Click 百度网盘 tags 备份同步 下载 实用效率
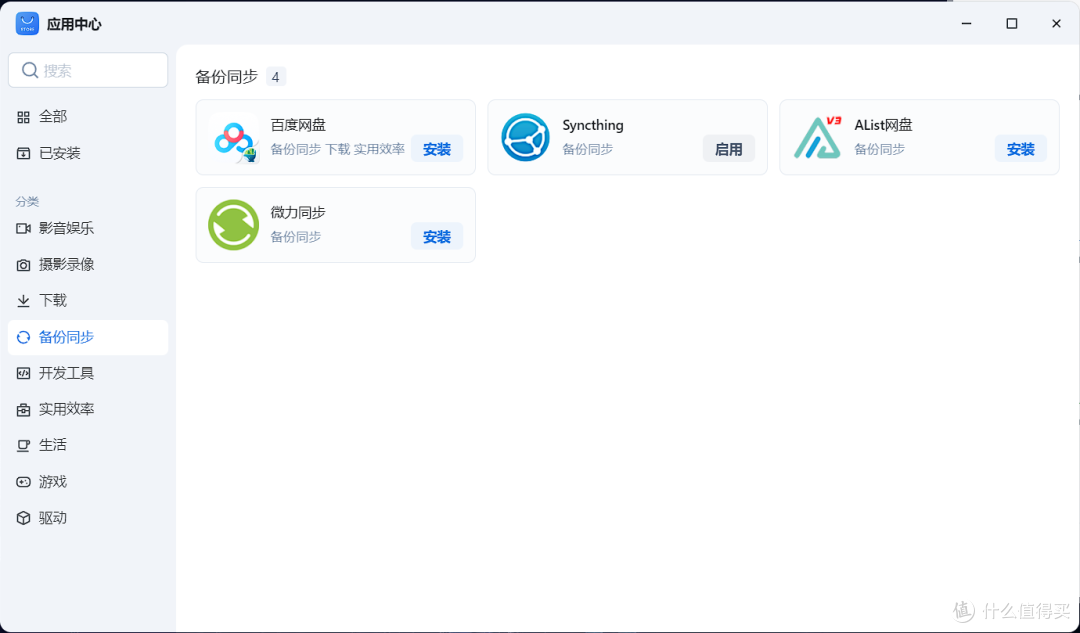This screenshot has width=1080, height=633. coord(338,149)
